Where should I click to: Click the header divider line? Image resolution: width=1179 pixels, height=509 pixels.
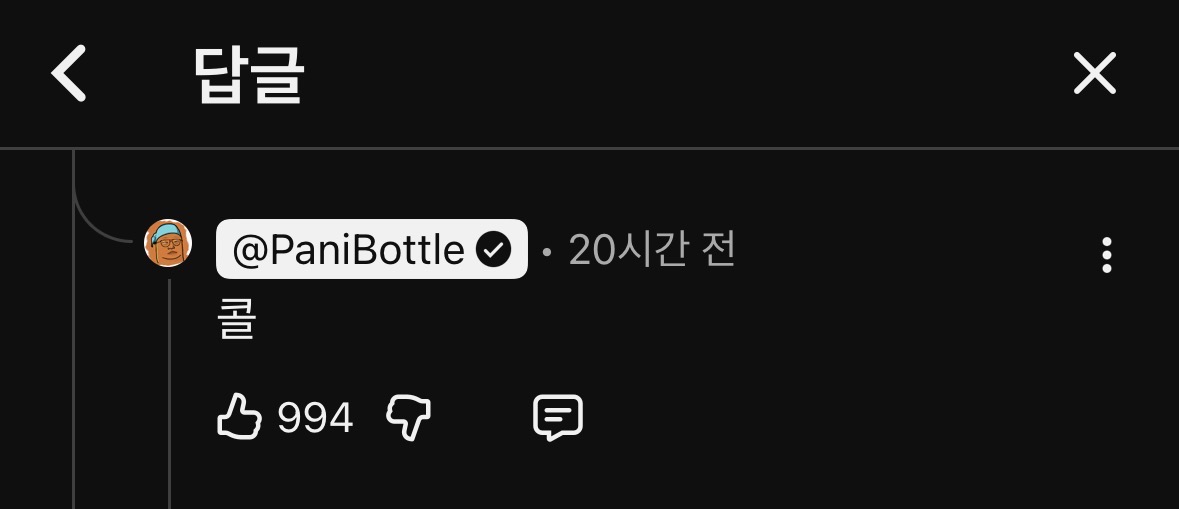[x=590, y=149]
